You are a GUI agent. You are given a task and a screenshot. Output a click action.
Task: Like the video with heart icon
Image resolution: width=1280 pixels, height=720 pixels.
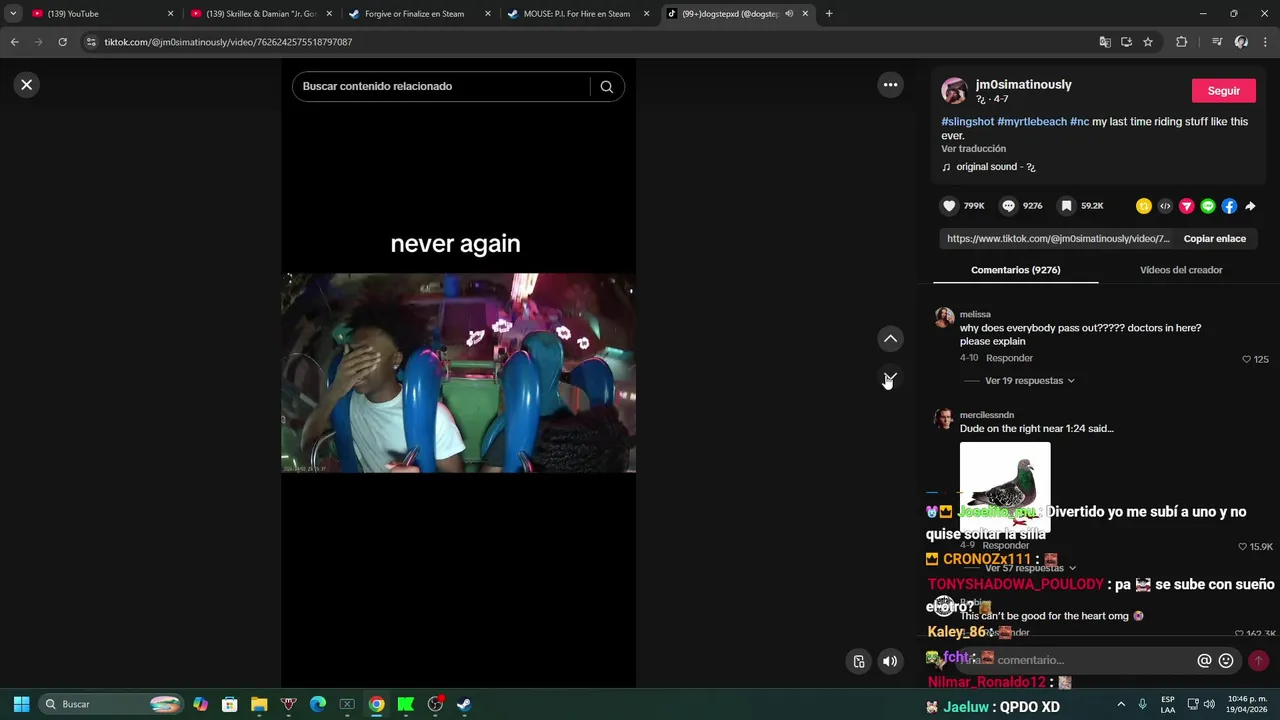point(949,206)
